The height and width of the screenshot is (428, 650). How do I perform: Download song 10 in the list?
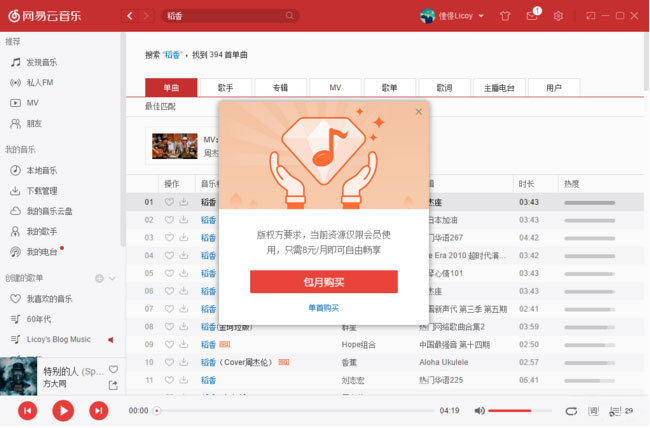184,362
